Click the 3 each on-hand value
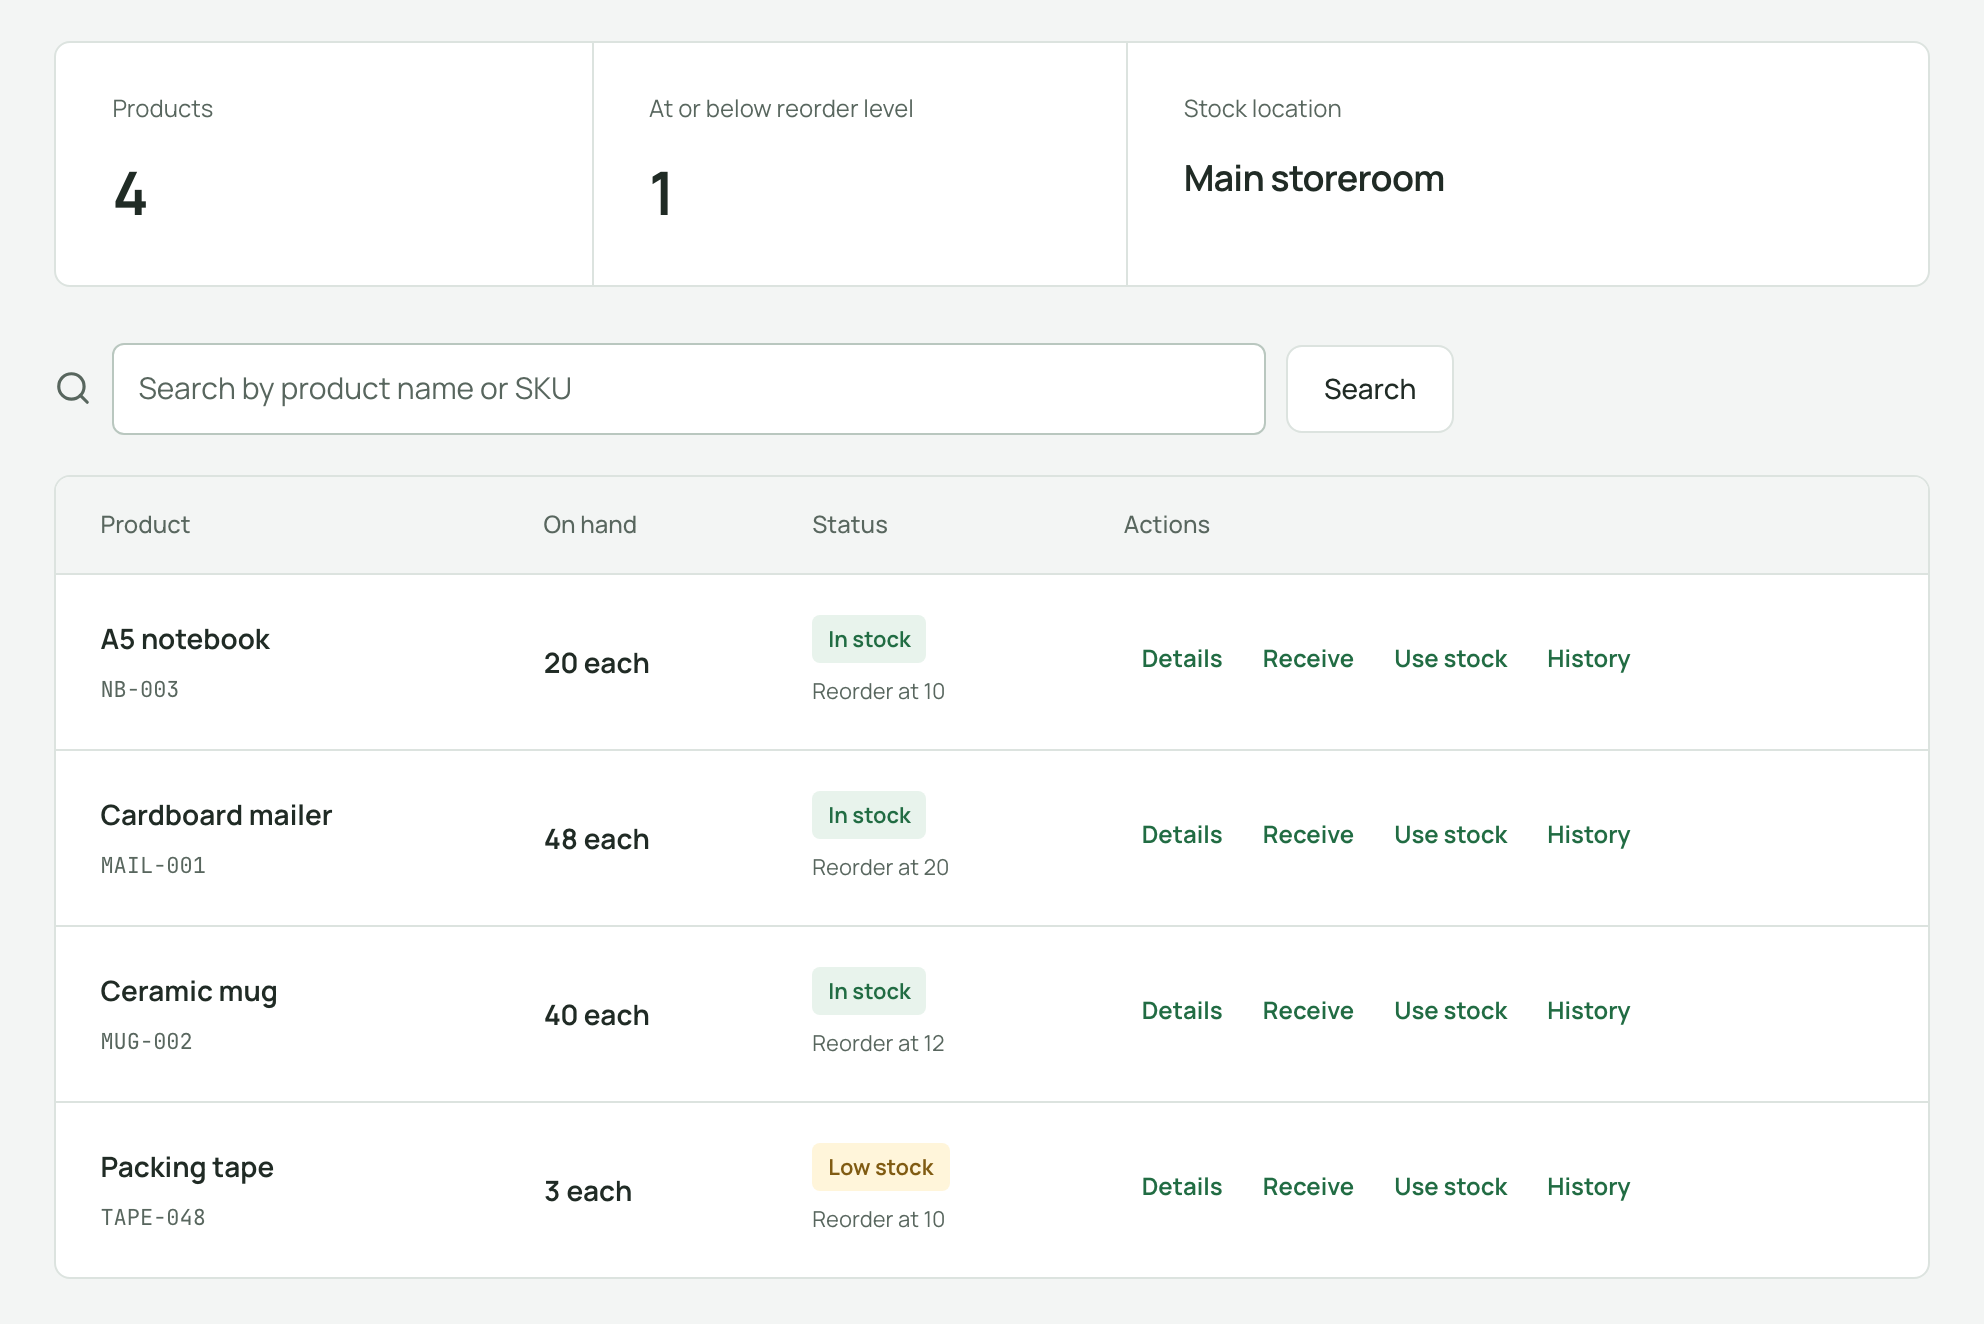Viewport: 1984px width, 1324px height. tap(588, 1191)
